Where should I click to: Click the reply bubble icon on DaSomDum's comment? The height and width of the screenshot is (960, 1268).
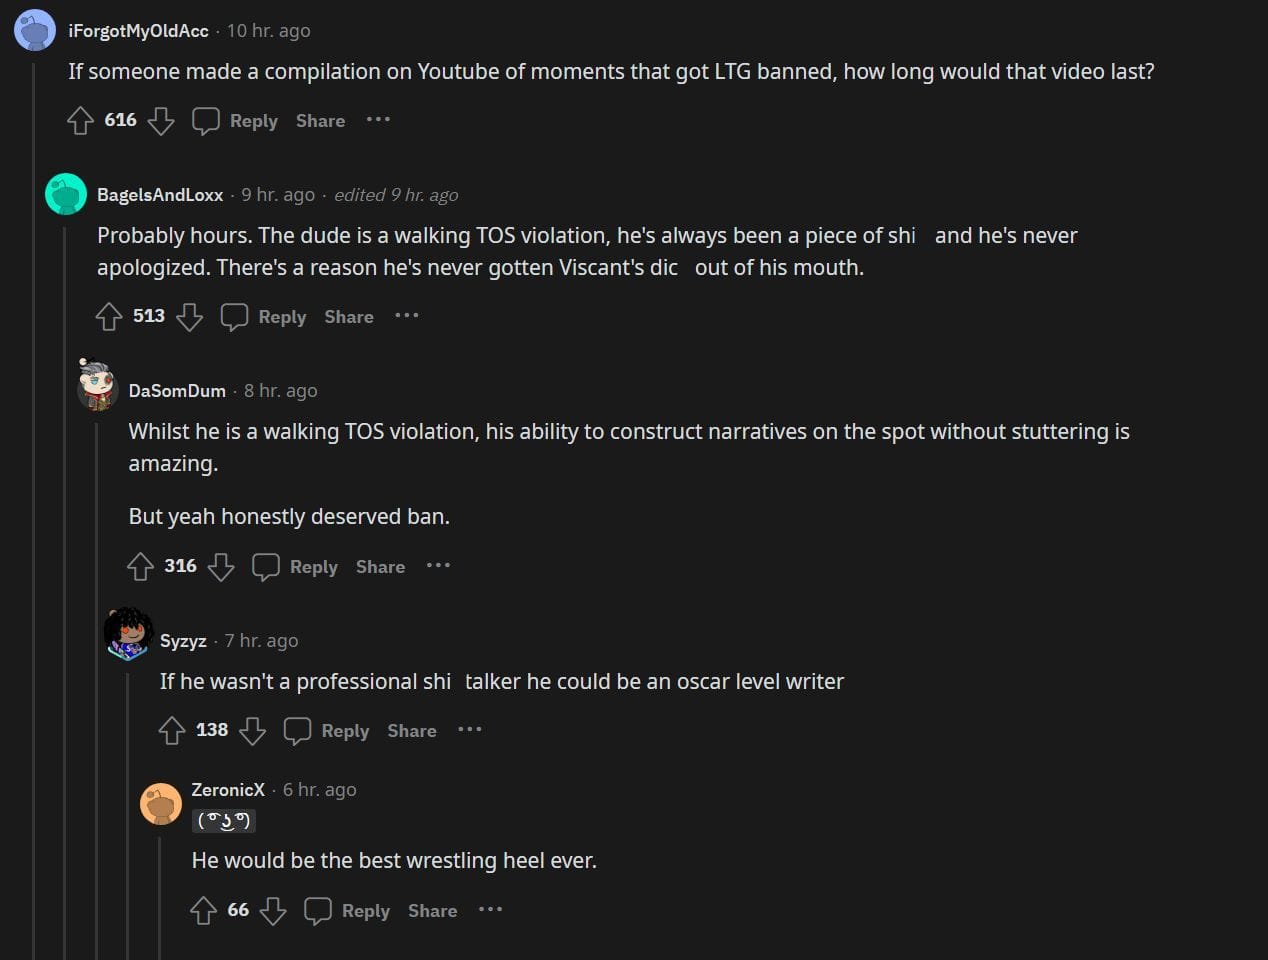(265, 566)
